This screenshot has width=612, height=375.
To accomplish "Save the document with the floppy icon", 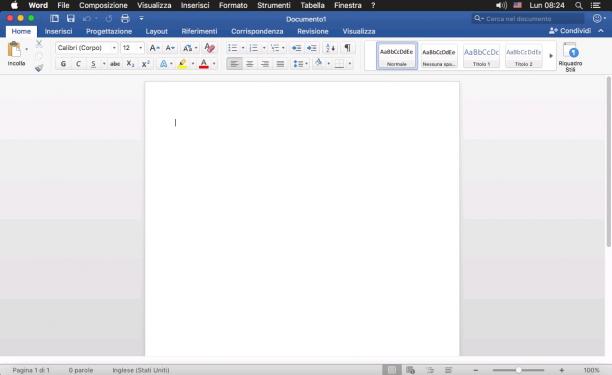I will coord(71,18).
